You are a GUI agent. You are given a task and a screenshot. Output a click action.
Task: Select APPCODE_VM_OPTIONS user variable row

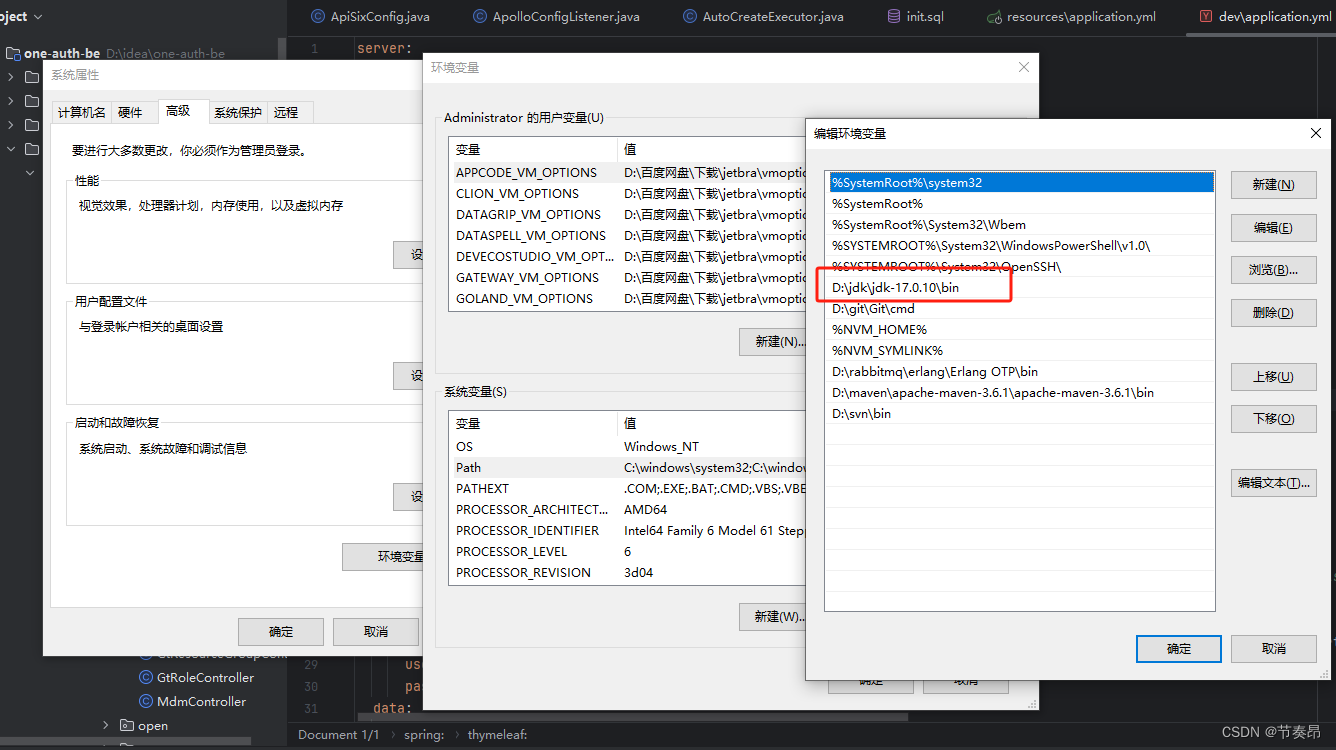(628, 172)
